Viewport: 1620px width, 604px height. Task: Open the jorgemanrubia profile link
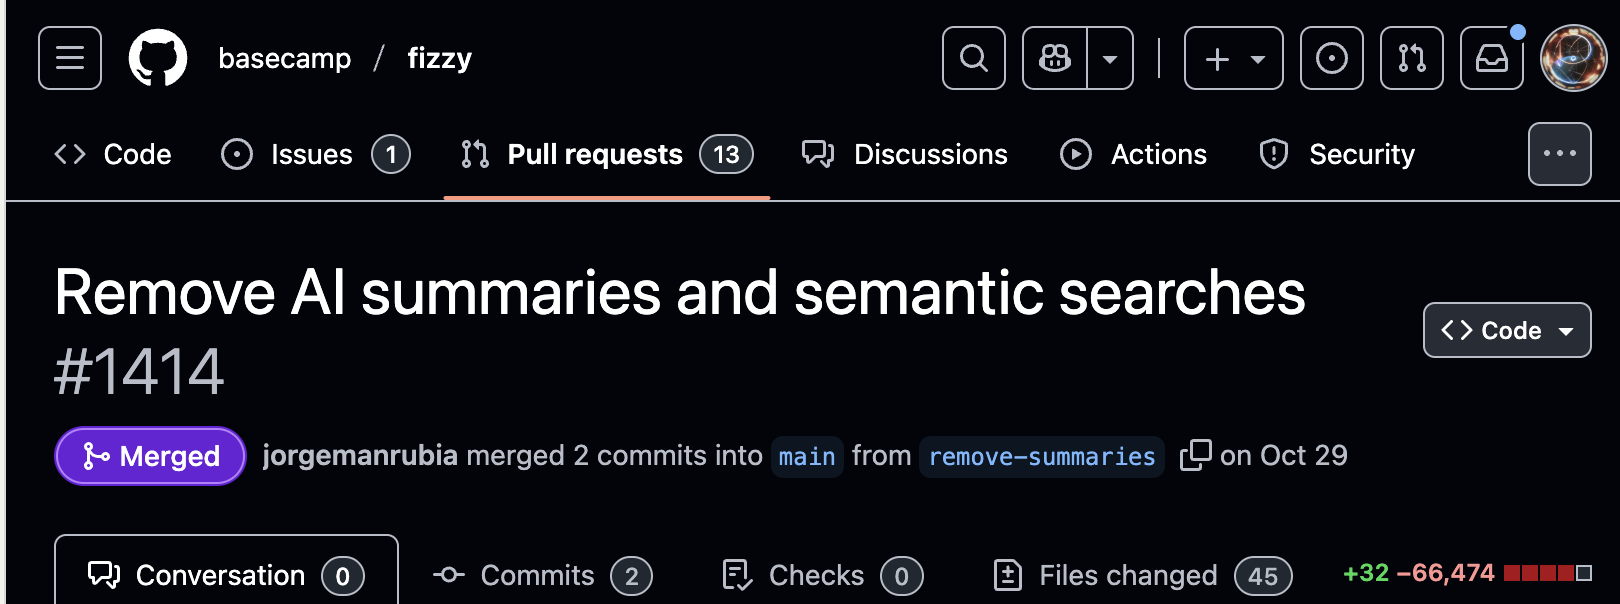coord(360,456)
